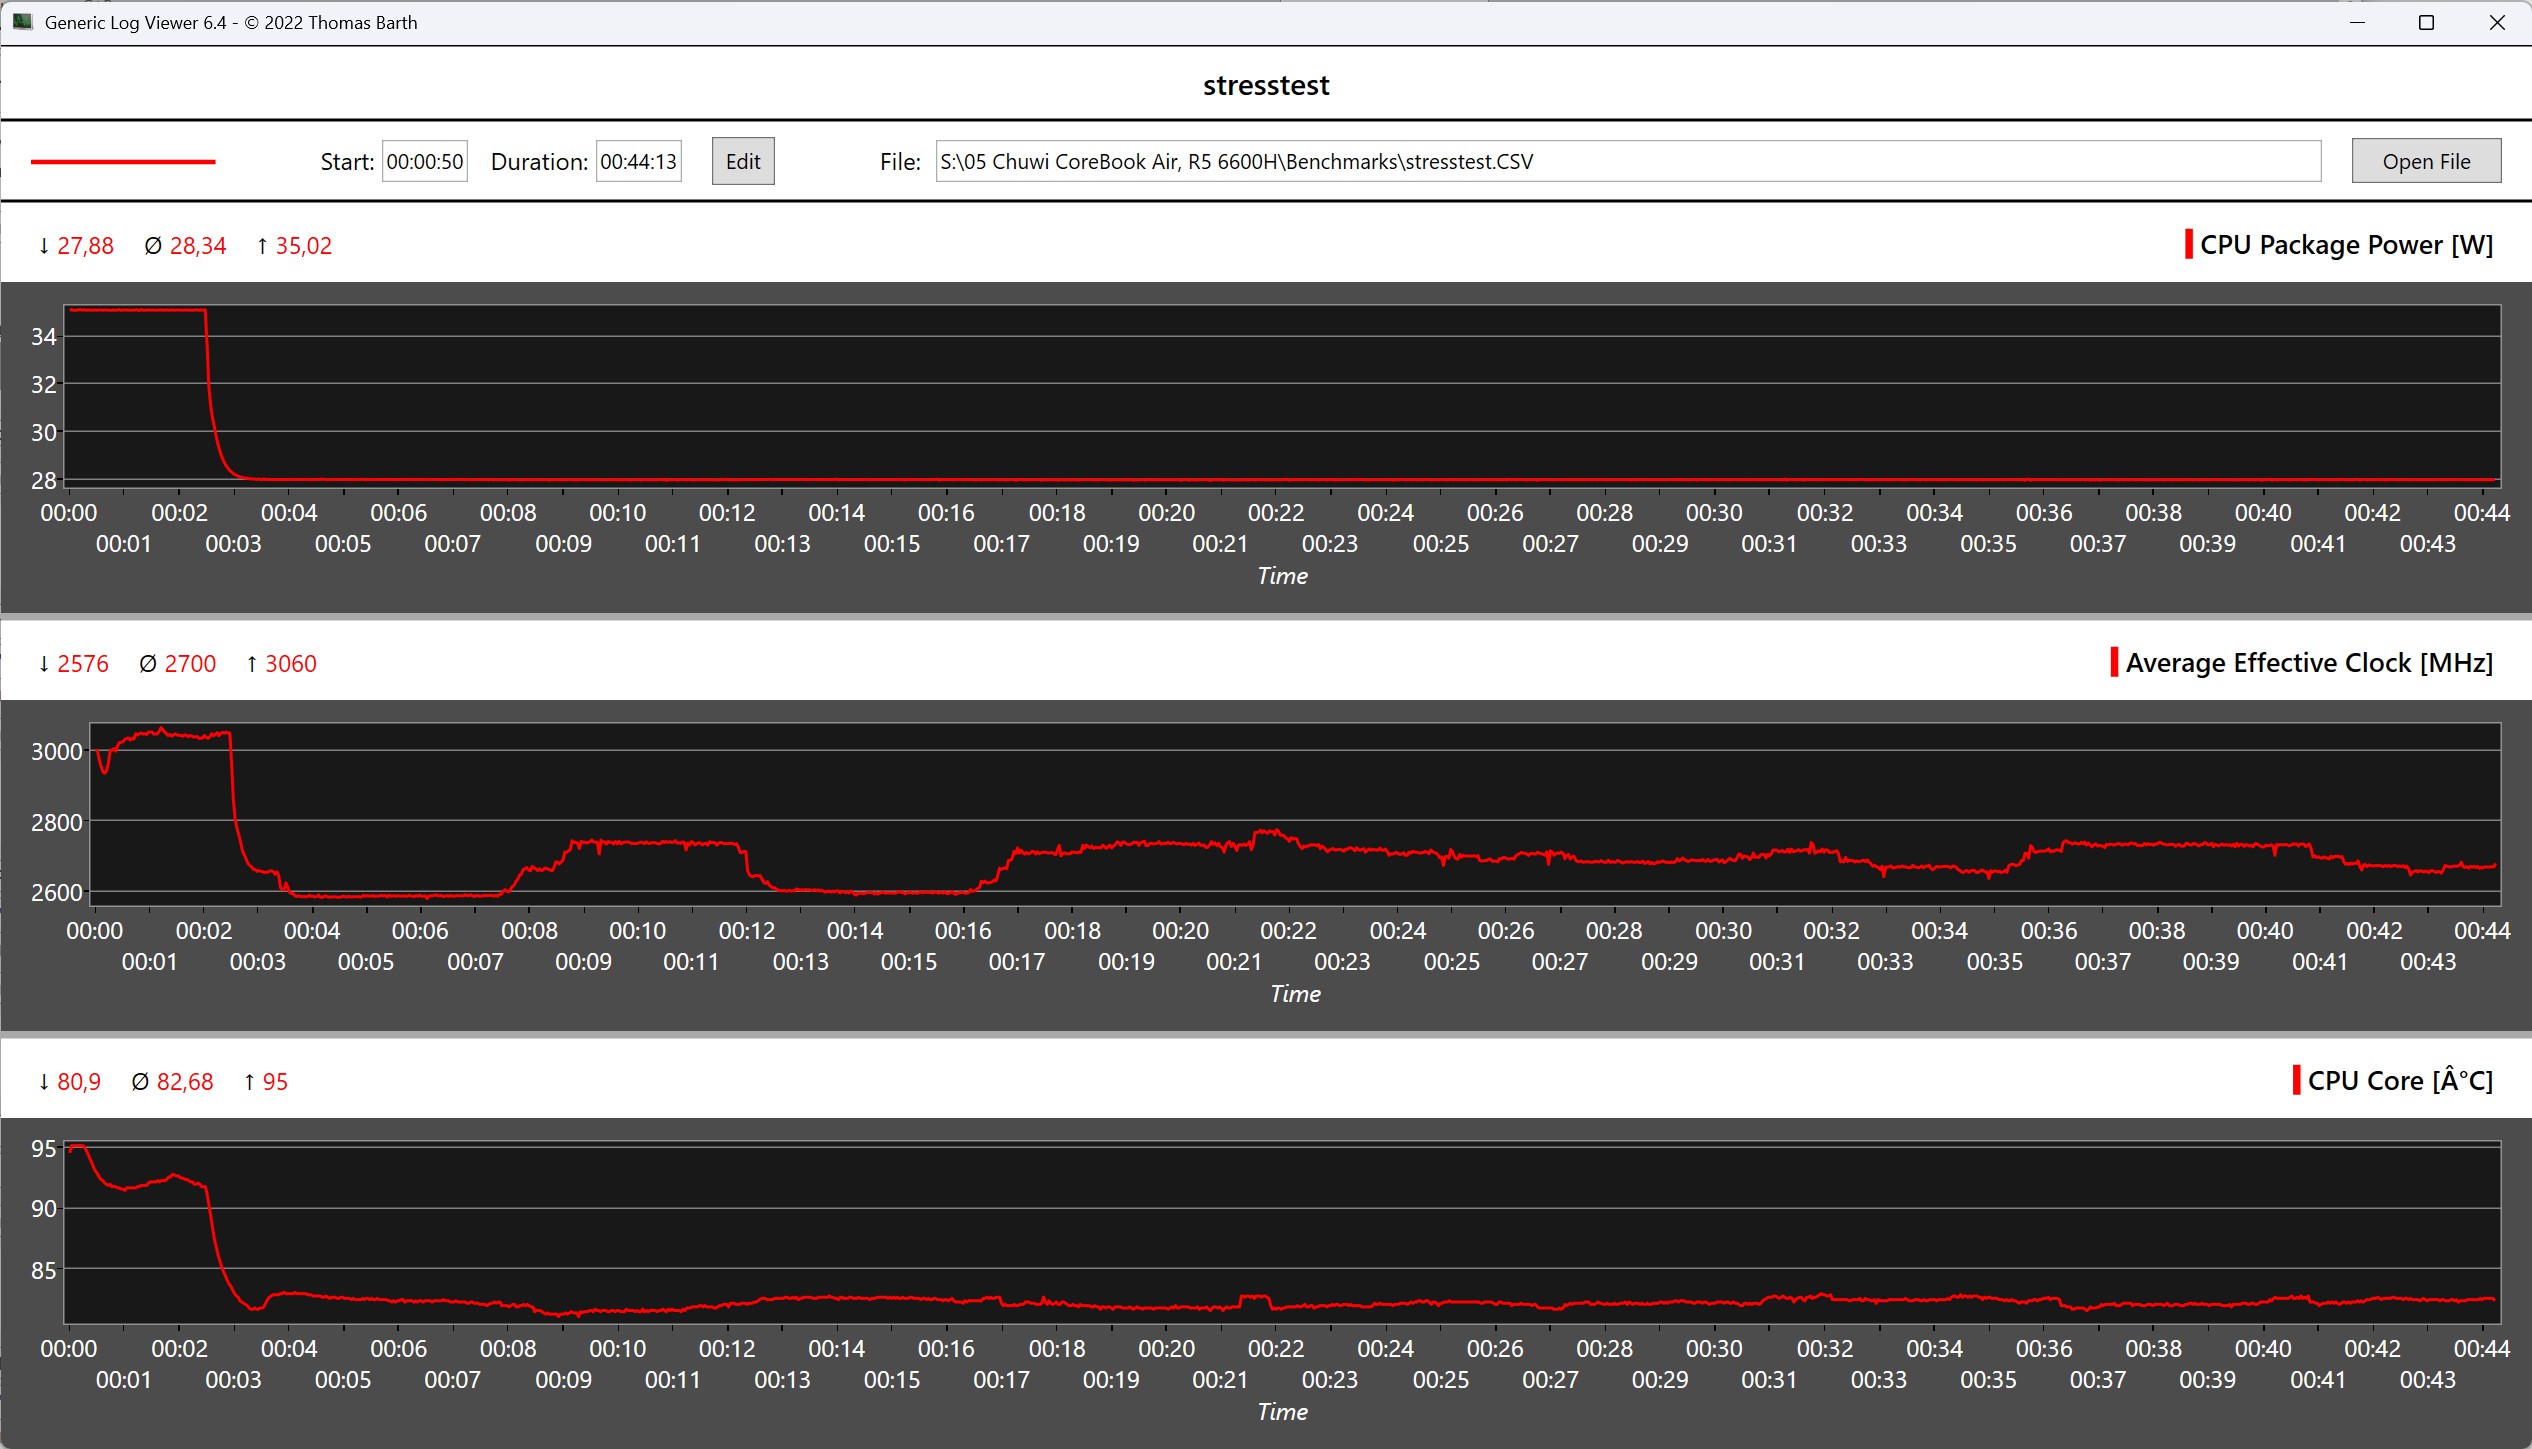Click the File path text field
The image size is (2532, 1449).
(x=1627, y=161)
